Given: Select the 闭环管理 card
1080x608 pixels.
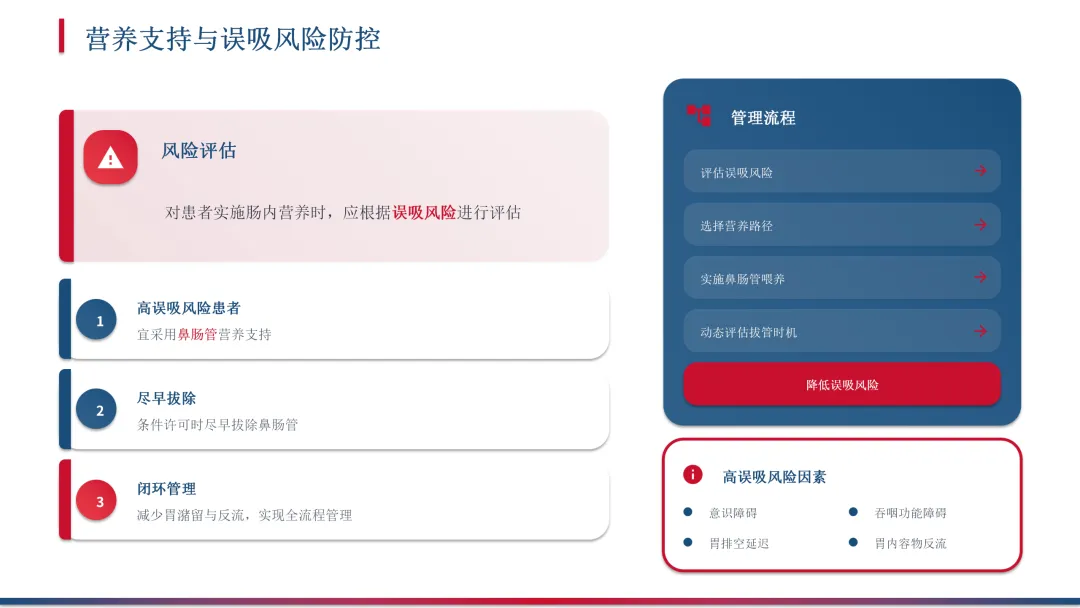Looking at the screenshot, I should point(334,500).
